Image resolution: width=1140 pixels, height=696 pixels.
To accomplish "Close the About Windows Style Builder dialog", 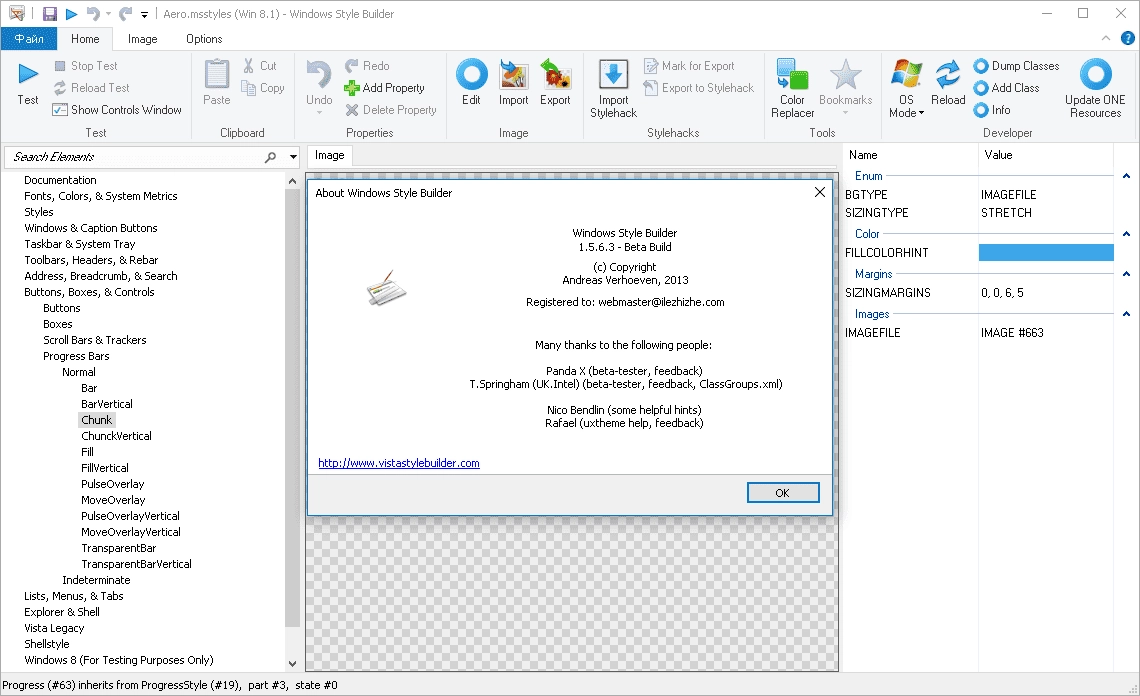I will [x=819, y=192].
